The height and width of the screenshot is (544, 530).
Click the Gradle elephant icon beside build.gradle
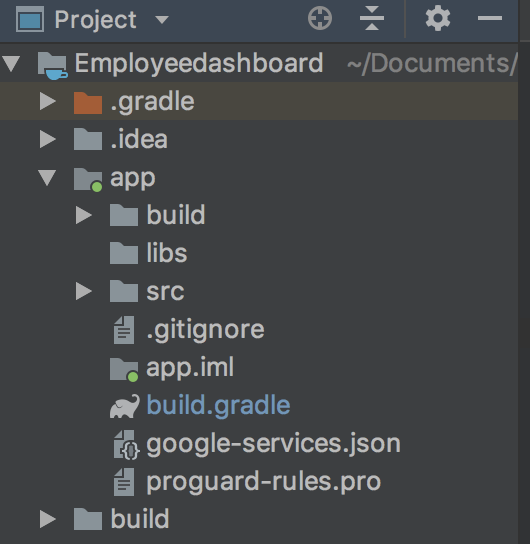(x=125, y=406)
